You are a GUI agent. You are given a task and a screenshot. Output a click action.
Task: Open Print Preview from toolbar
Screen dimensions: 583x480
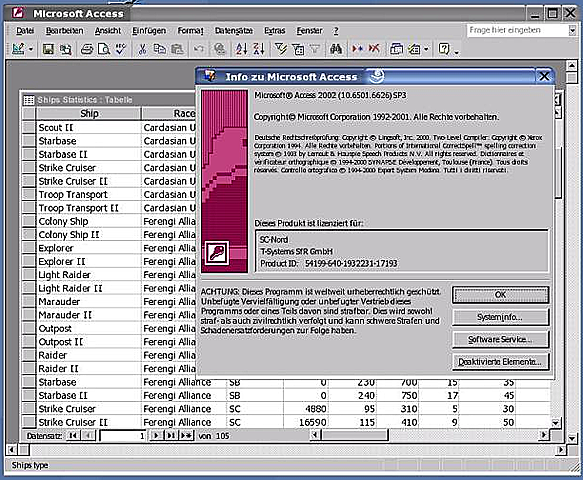tap(104, 49)
